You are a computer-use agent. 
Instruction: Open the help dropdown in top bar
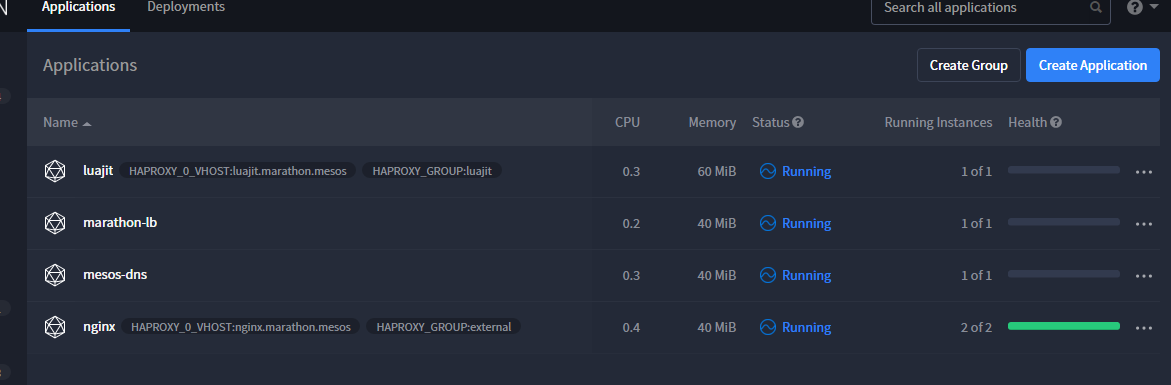[1143, 7]
